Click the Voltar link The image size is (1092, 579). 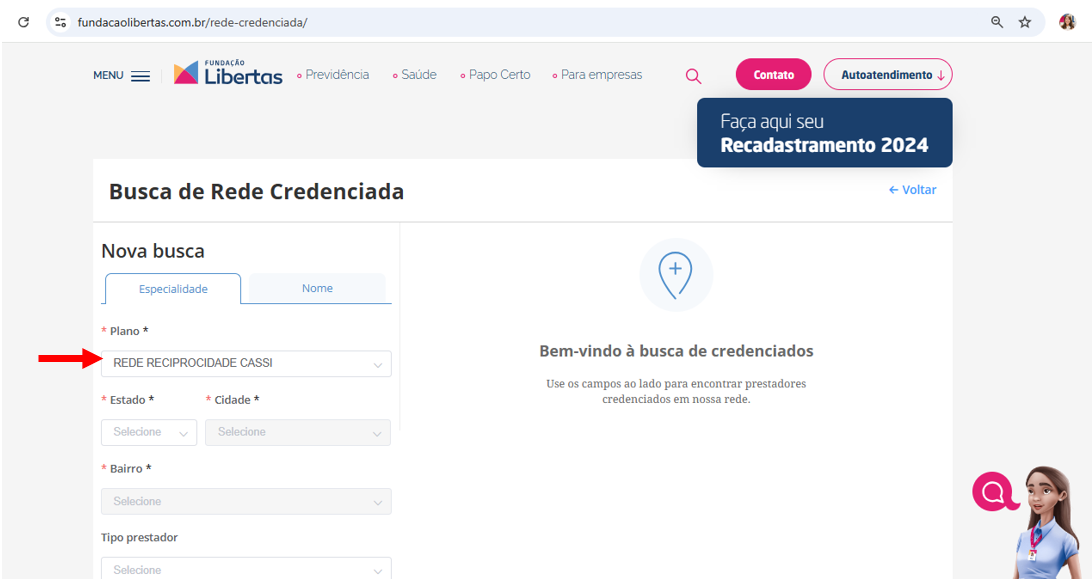click(913, 190)
